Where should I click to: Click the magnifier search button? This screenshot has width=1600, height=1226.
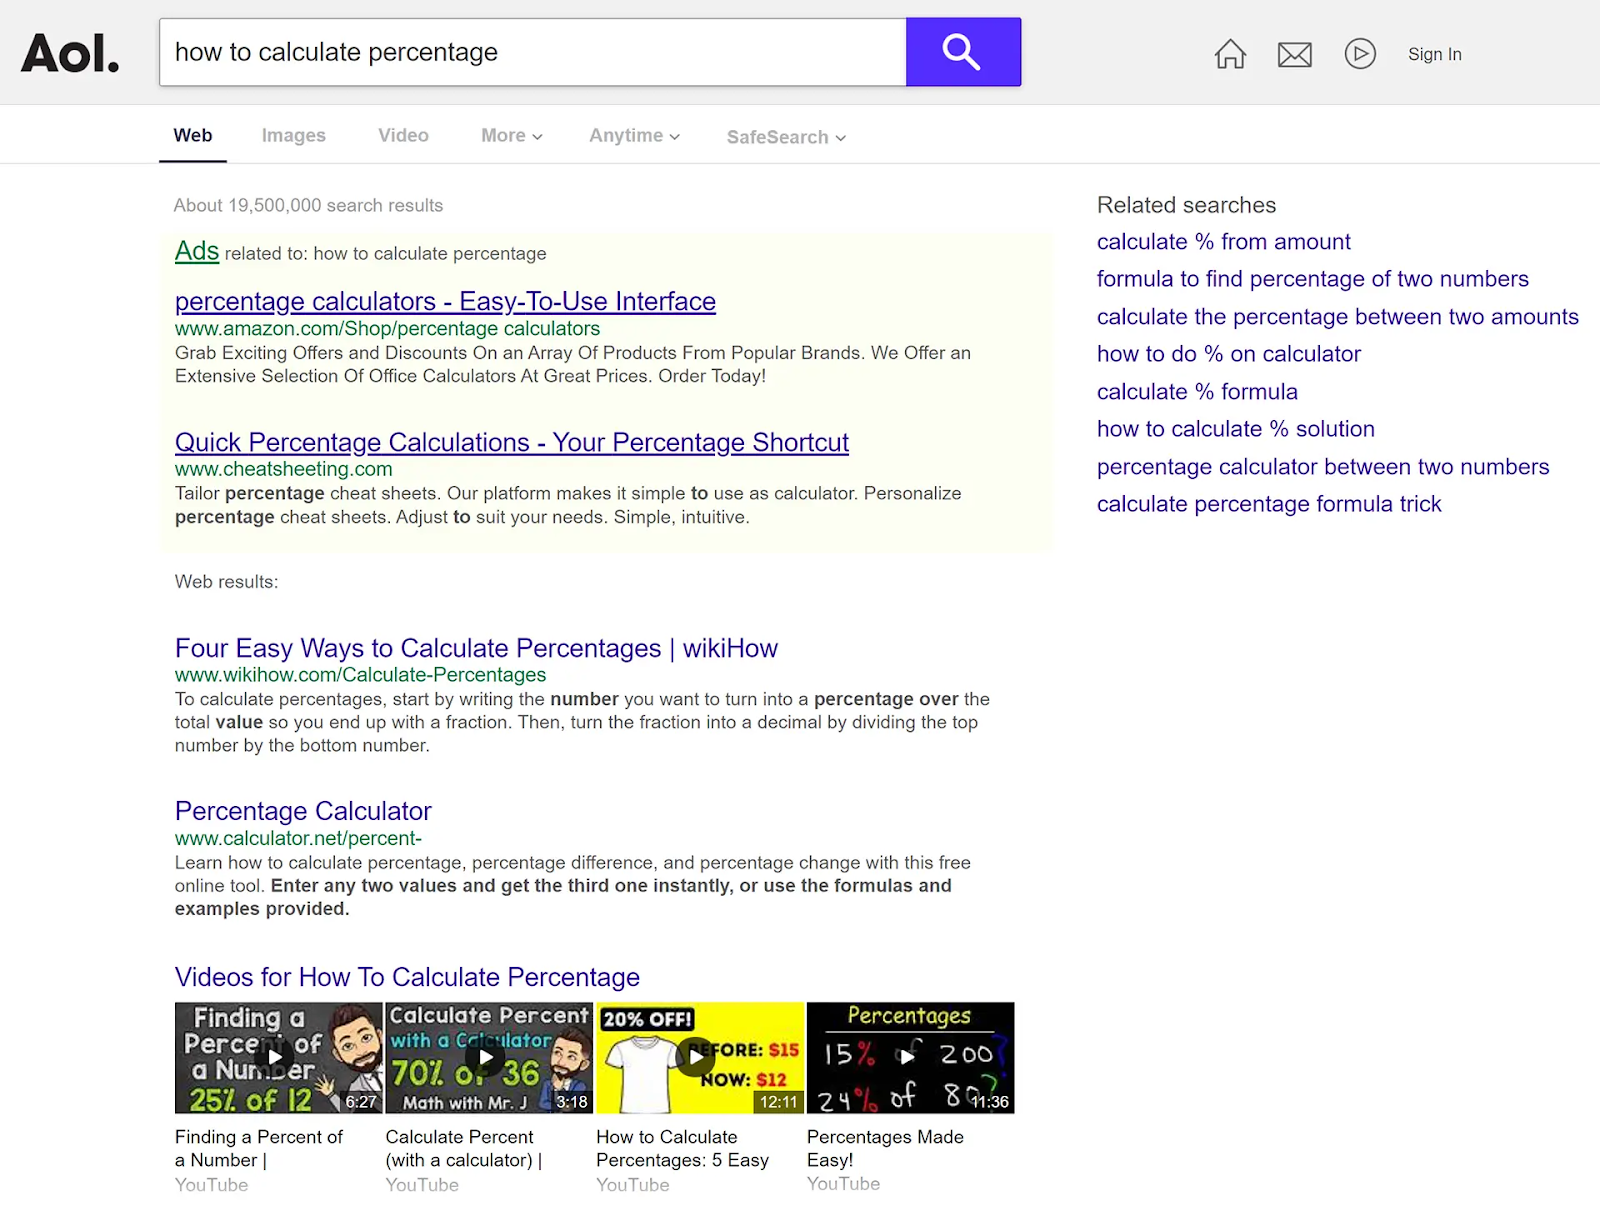coord(963,52)
